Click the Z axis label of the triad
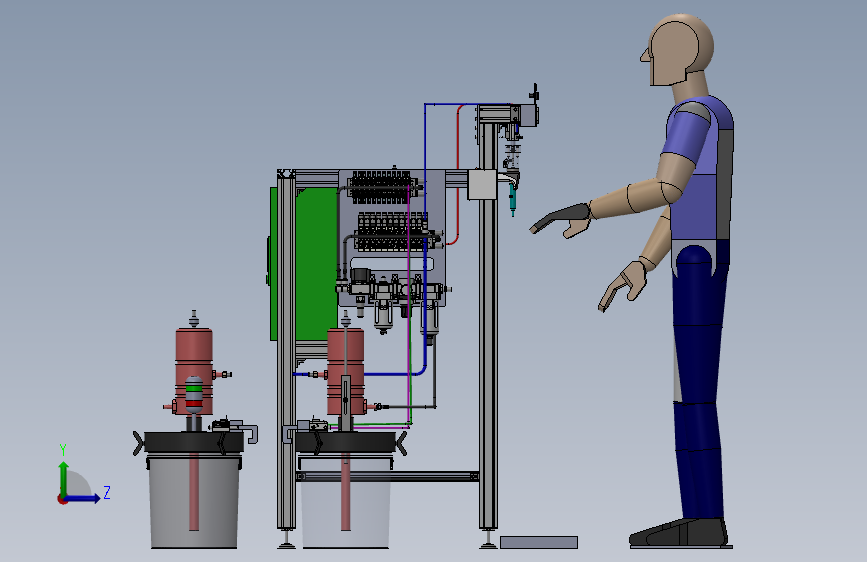The height and width of the screenshot is (562, 867). pyautogui.click(x=107, y=492)
